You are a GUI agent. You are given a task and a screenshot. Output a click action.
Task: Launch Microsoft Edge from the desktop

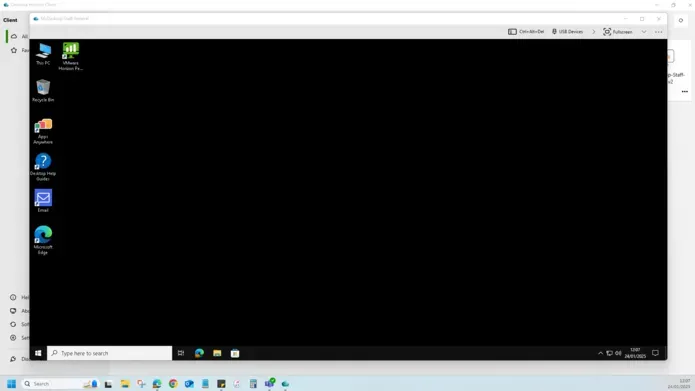pyautogui.click(x=43, y=240)
